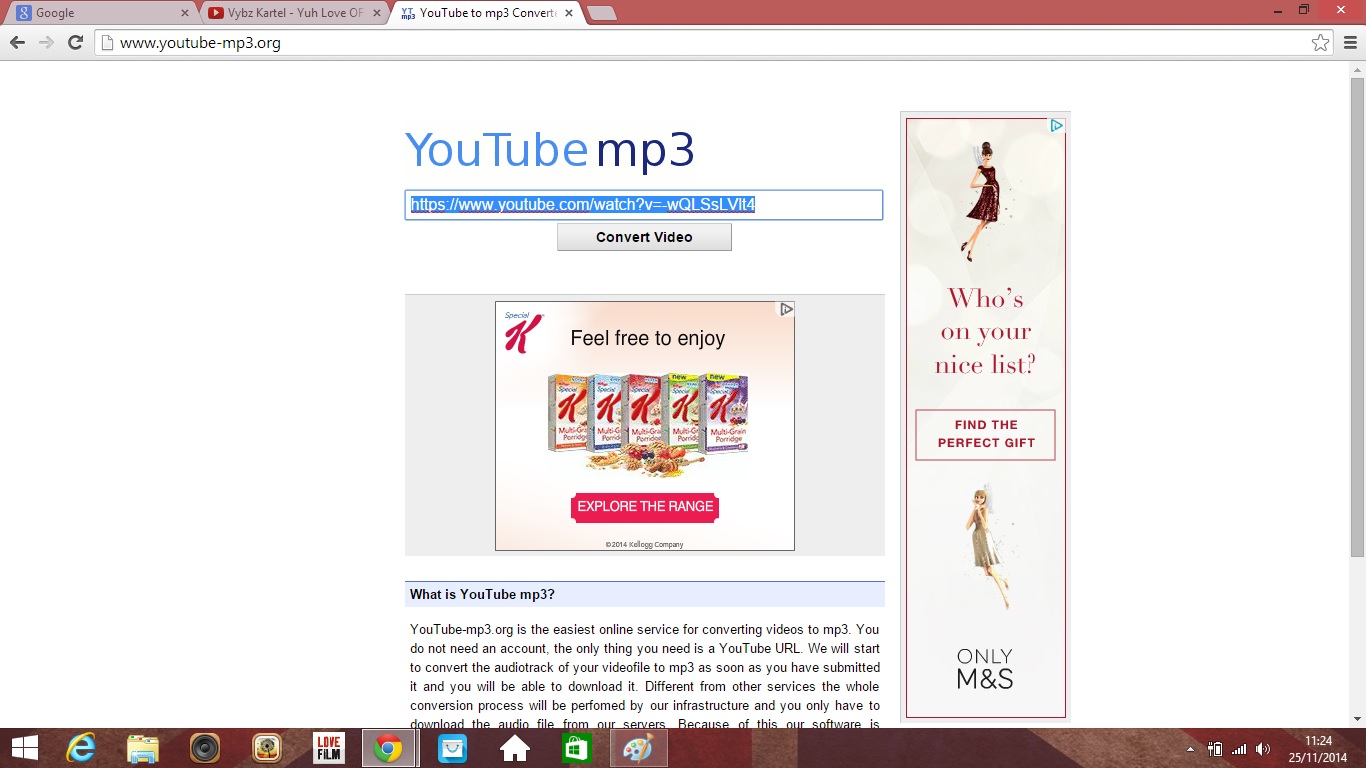View site information via the address bar page icon
Viewport: 1366px width, 768px height.
coord(108,43)
